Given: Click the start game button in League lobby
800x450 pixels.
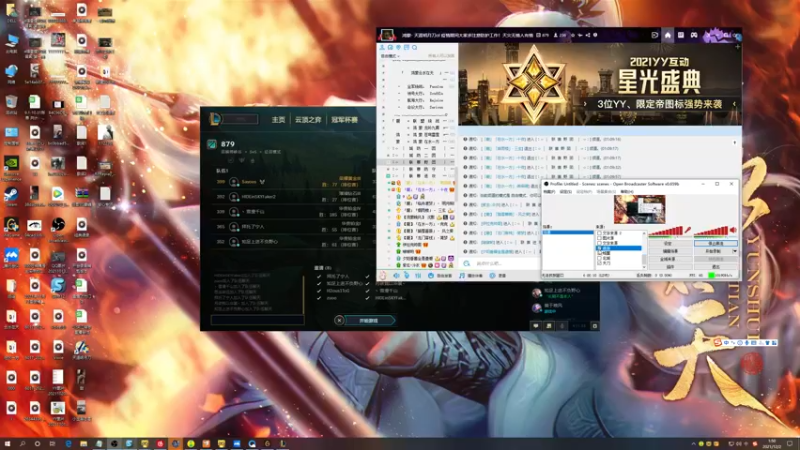Looking at the screenshot, I should click(x=369, y=320).
